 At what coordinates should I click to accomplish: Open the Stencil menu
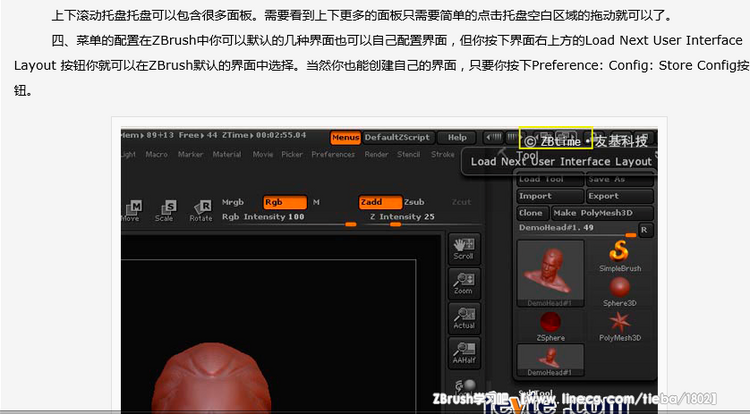point(408,154)
